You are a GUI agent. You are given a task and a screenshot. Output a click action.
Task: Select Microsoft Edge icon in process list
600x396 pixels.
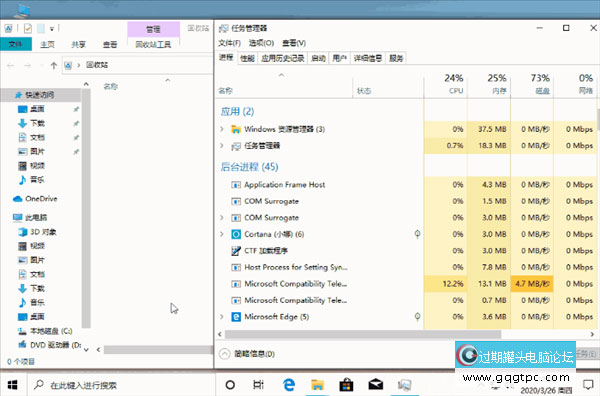coord(236,316)
